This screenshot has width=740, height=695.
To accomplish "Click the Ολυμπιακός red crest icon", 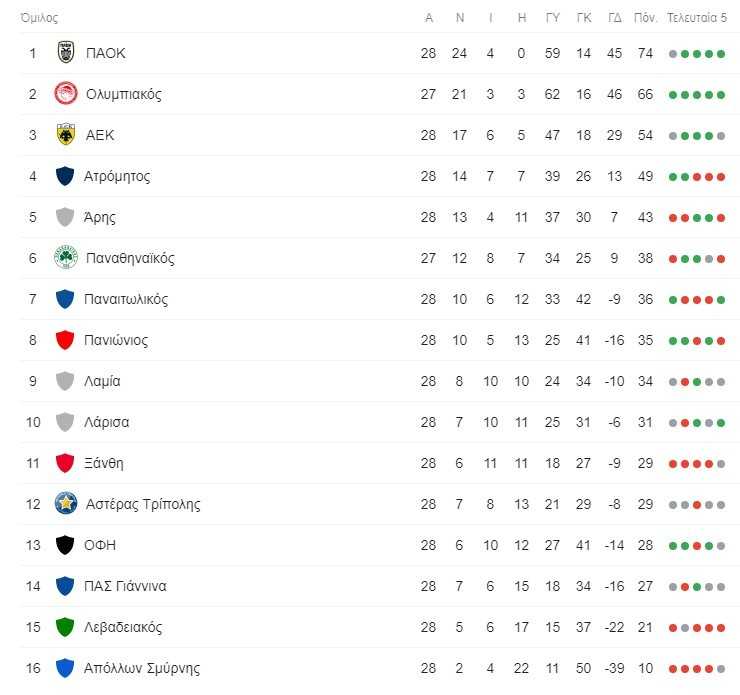I will pyautogui.click(x=66, y=93).
